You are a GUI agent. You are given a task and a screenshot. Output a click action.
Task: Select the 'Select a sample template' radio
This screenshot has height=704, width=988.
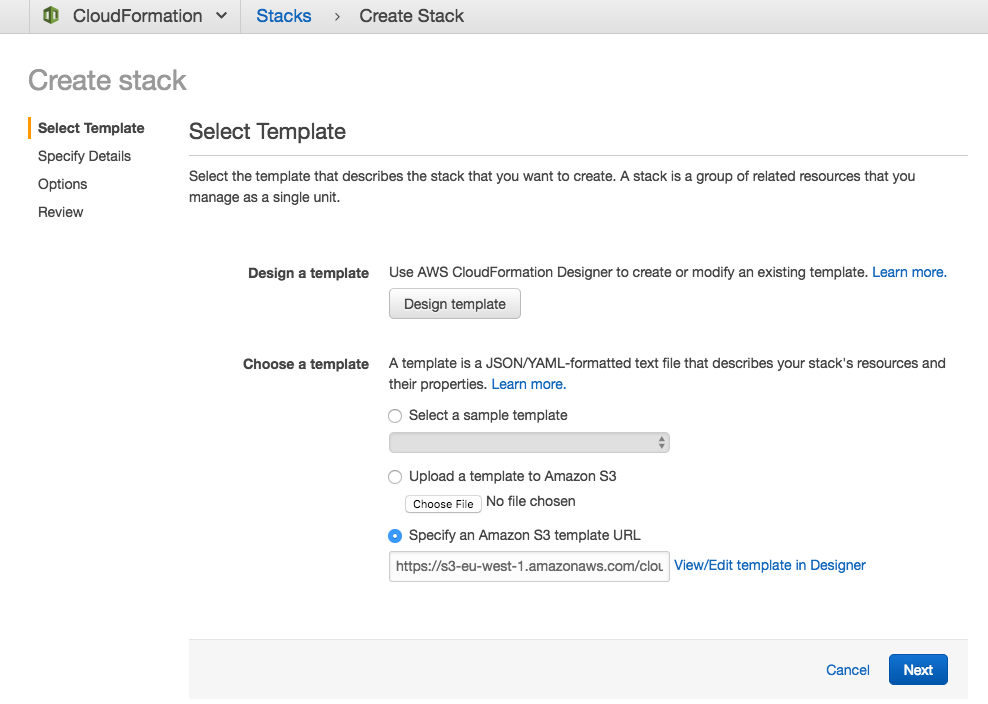click(395, 416)
